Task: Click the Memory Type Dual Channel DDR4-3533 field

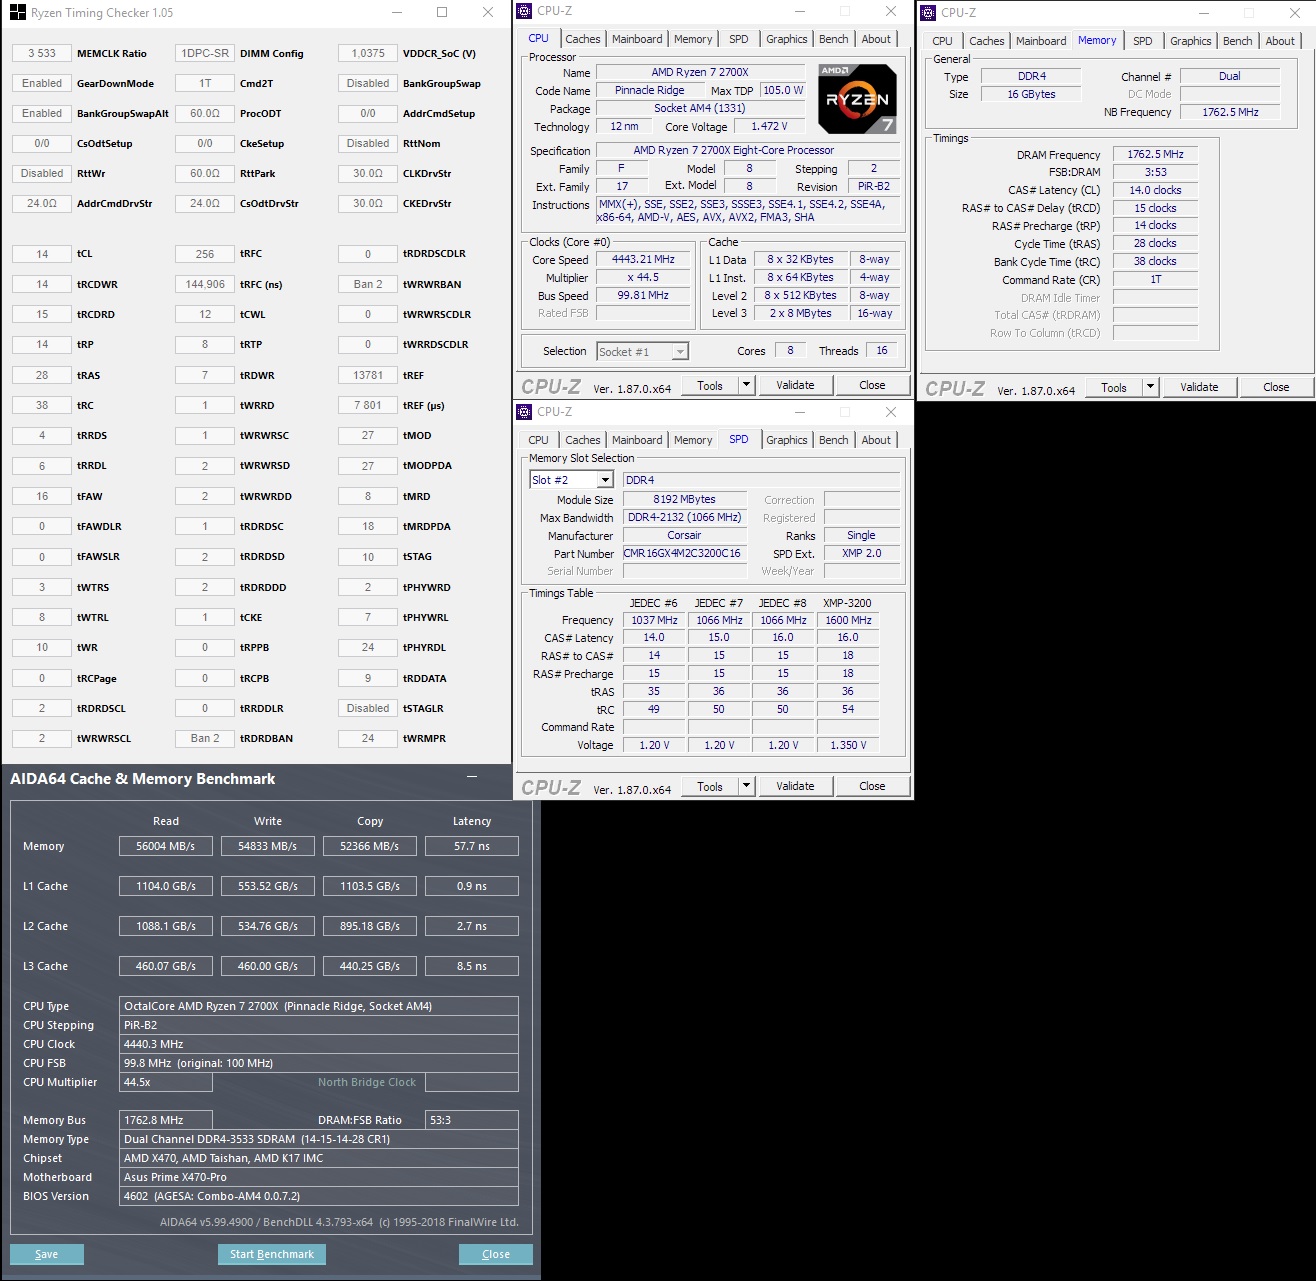Action: [319, 1139]
